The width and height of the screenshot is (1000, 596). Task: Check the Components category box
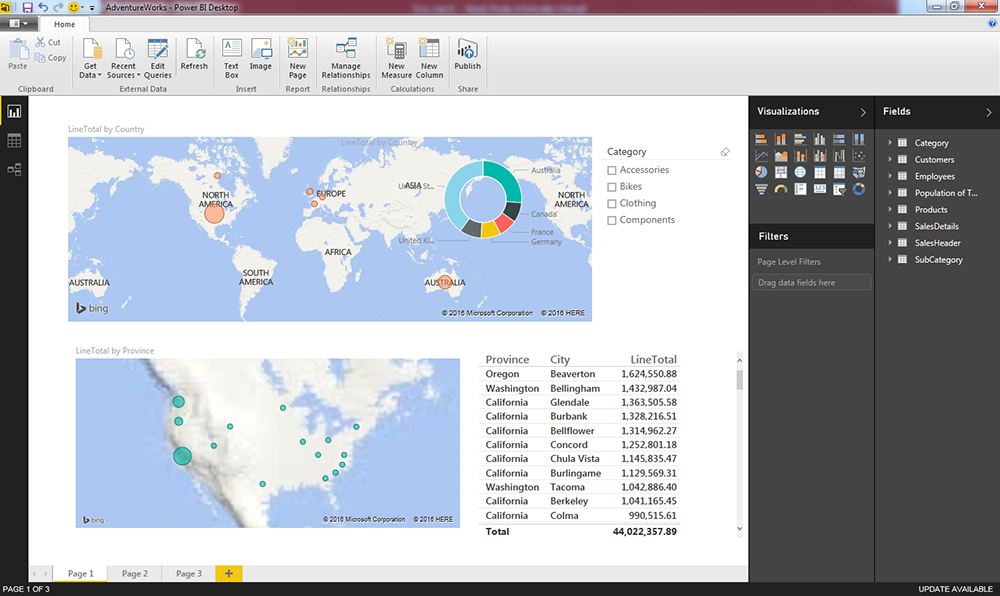(x=612, y=220)
